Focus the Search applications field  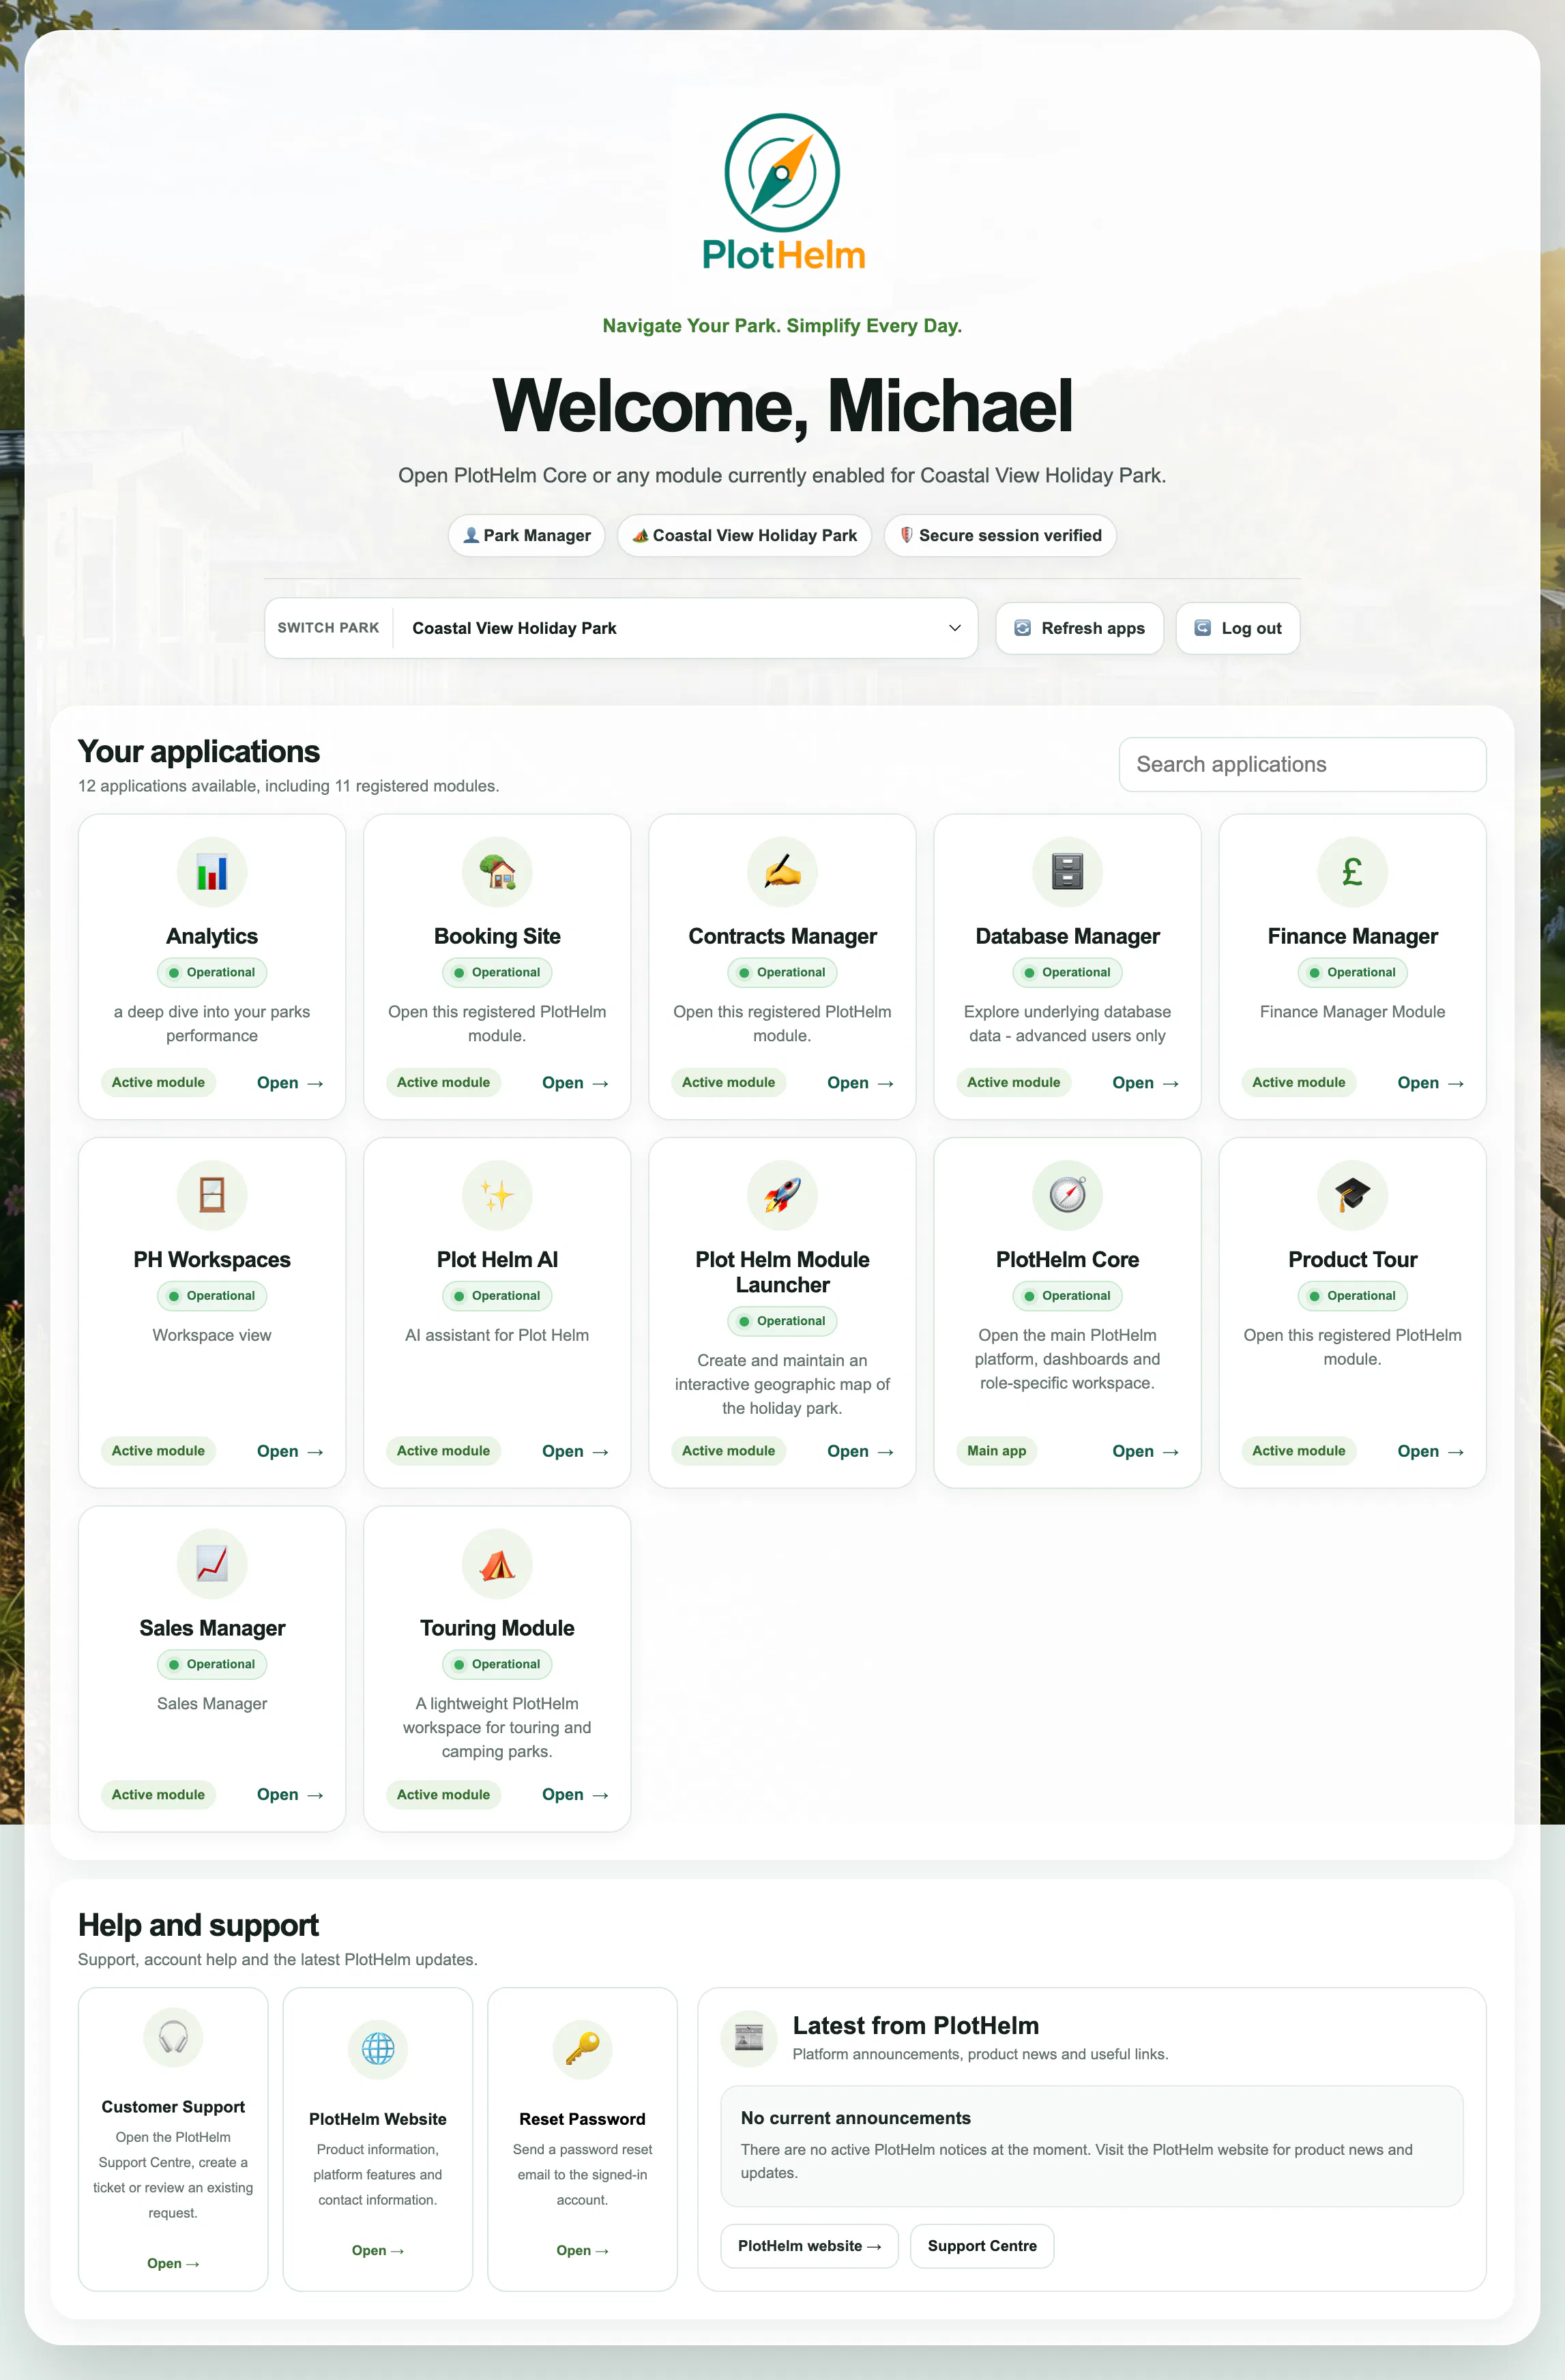pos(1302,764)
